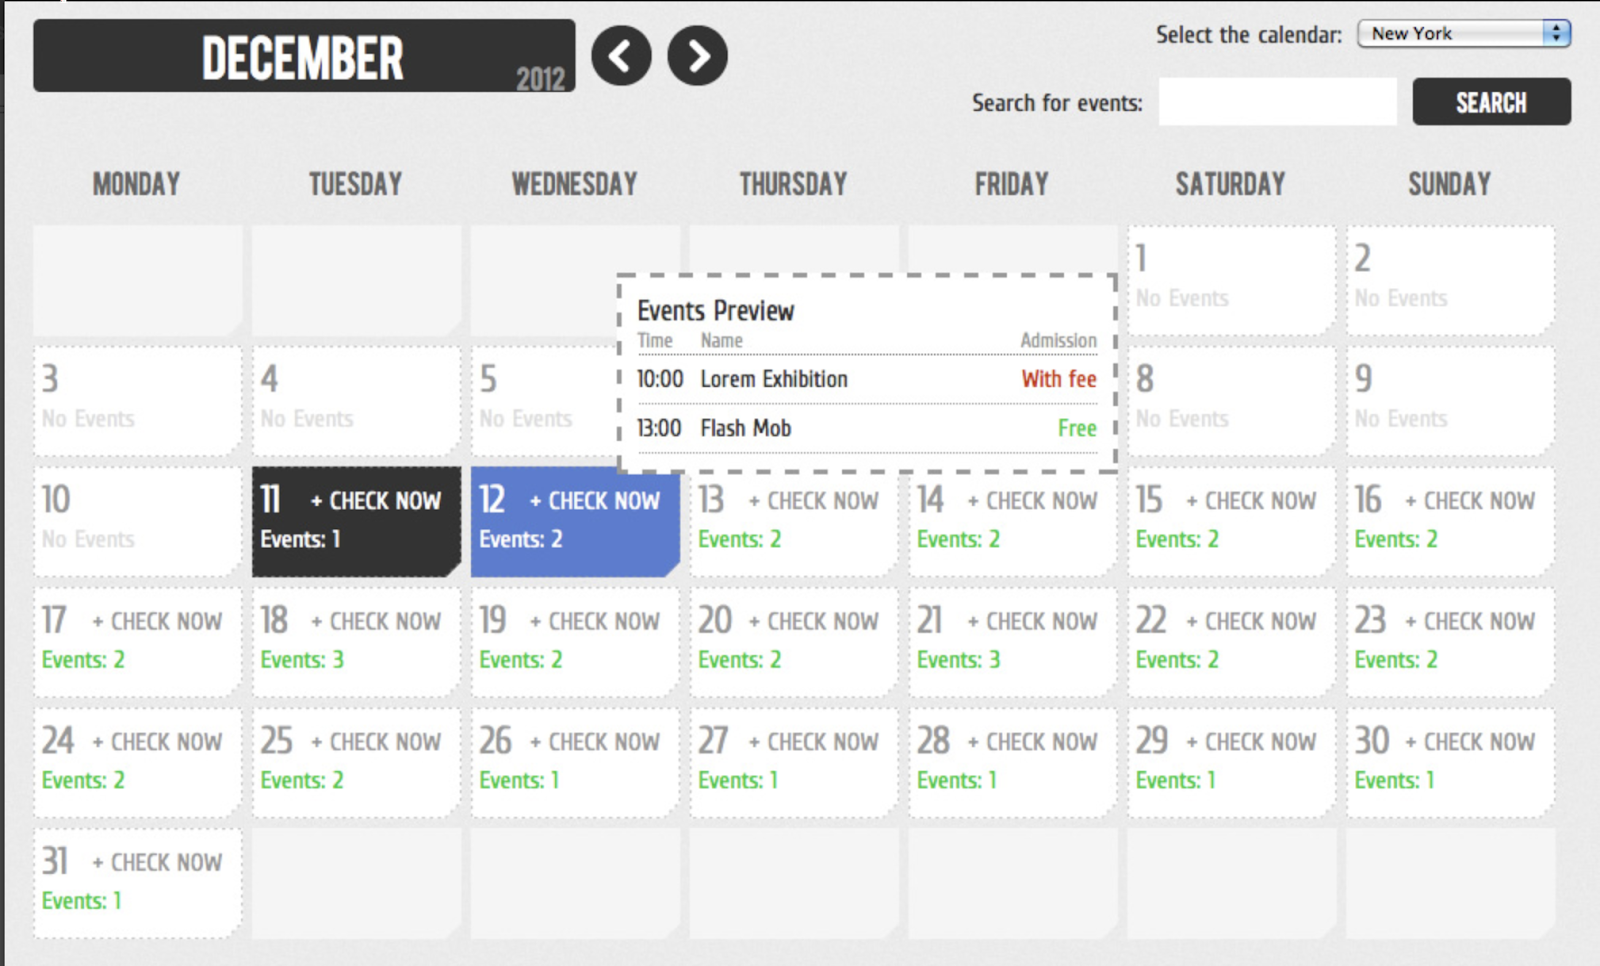Click December 1 Saturday cell
This screenshot has width=1600, height=966.
point(1231,279)
